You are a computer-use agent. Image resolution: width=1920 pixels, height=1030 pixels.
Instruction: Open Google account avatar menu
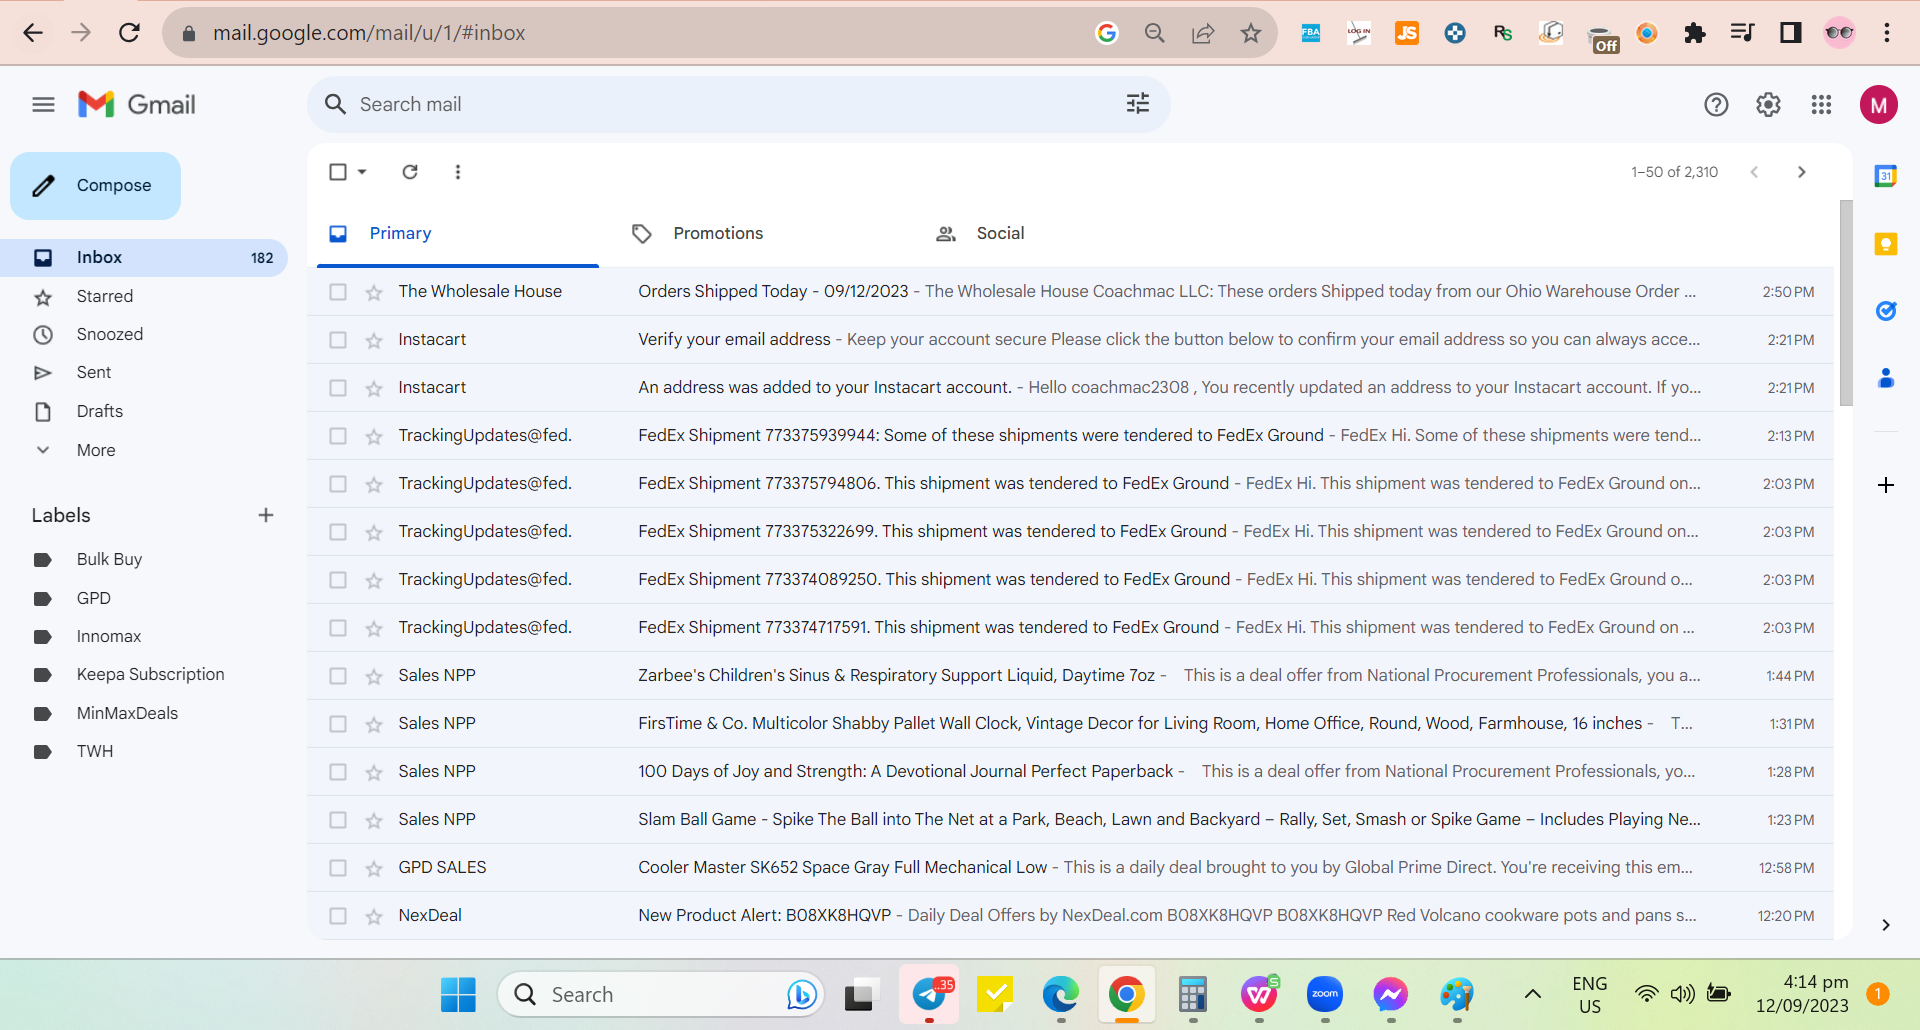click(1879, 105)
